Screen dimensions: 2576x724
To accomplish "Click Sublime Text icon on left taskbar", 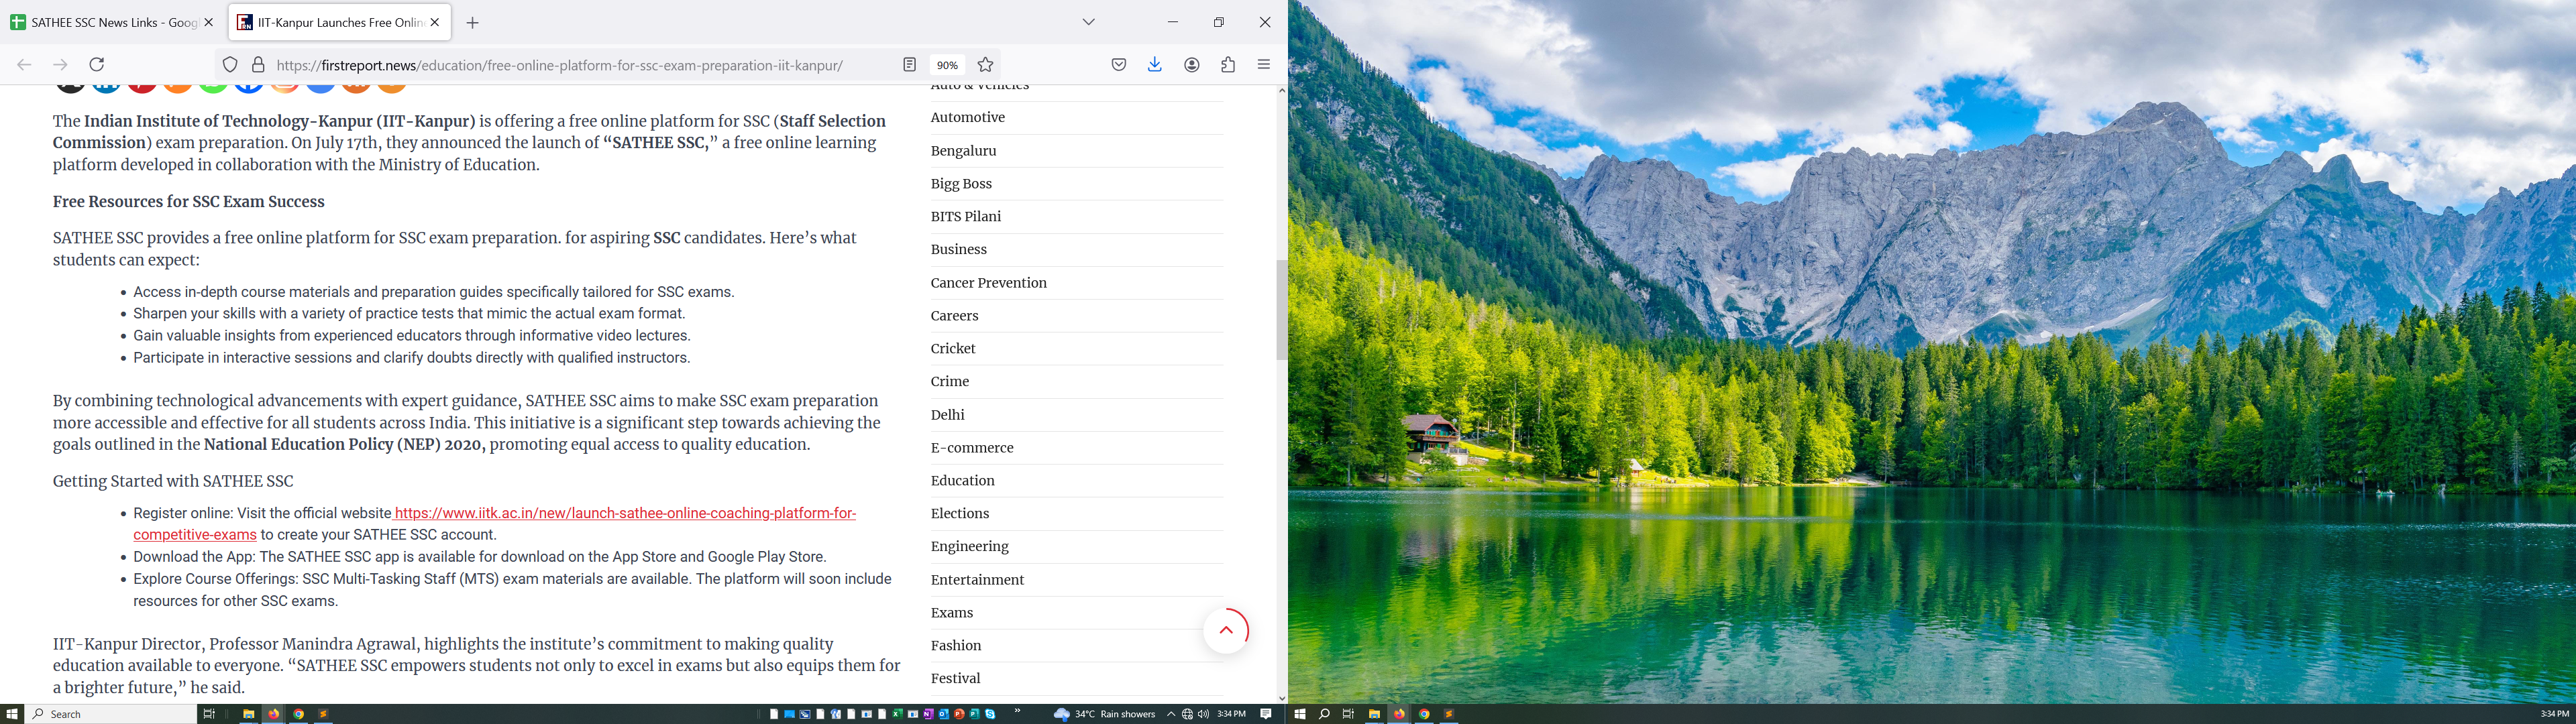I will coord(323,714).
